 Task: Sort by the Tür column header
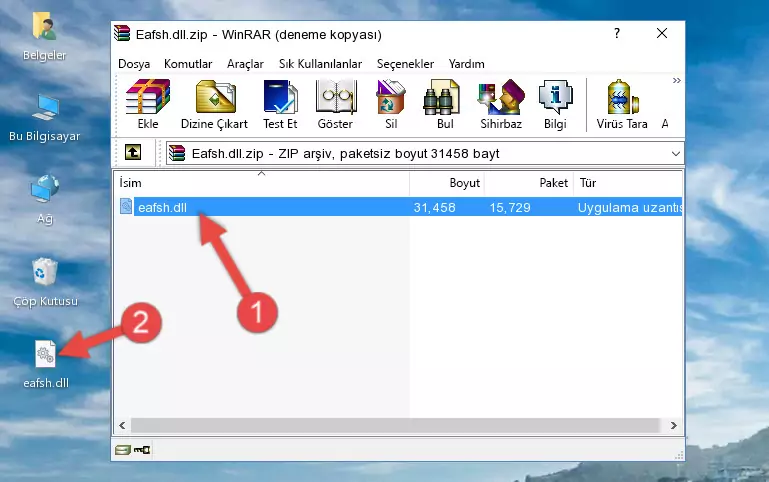pos(628,183)
